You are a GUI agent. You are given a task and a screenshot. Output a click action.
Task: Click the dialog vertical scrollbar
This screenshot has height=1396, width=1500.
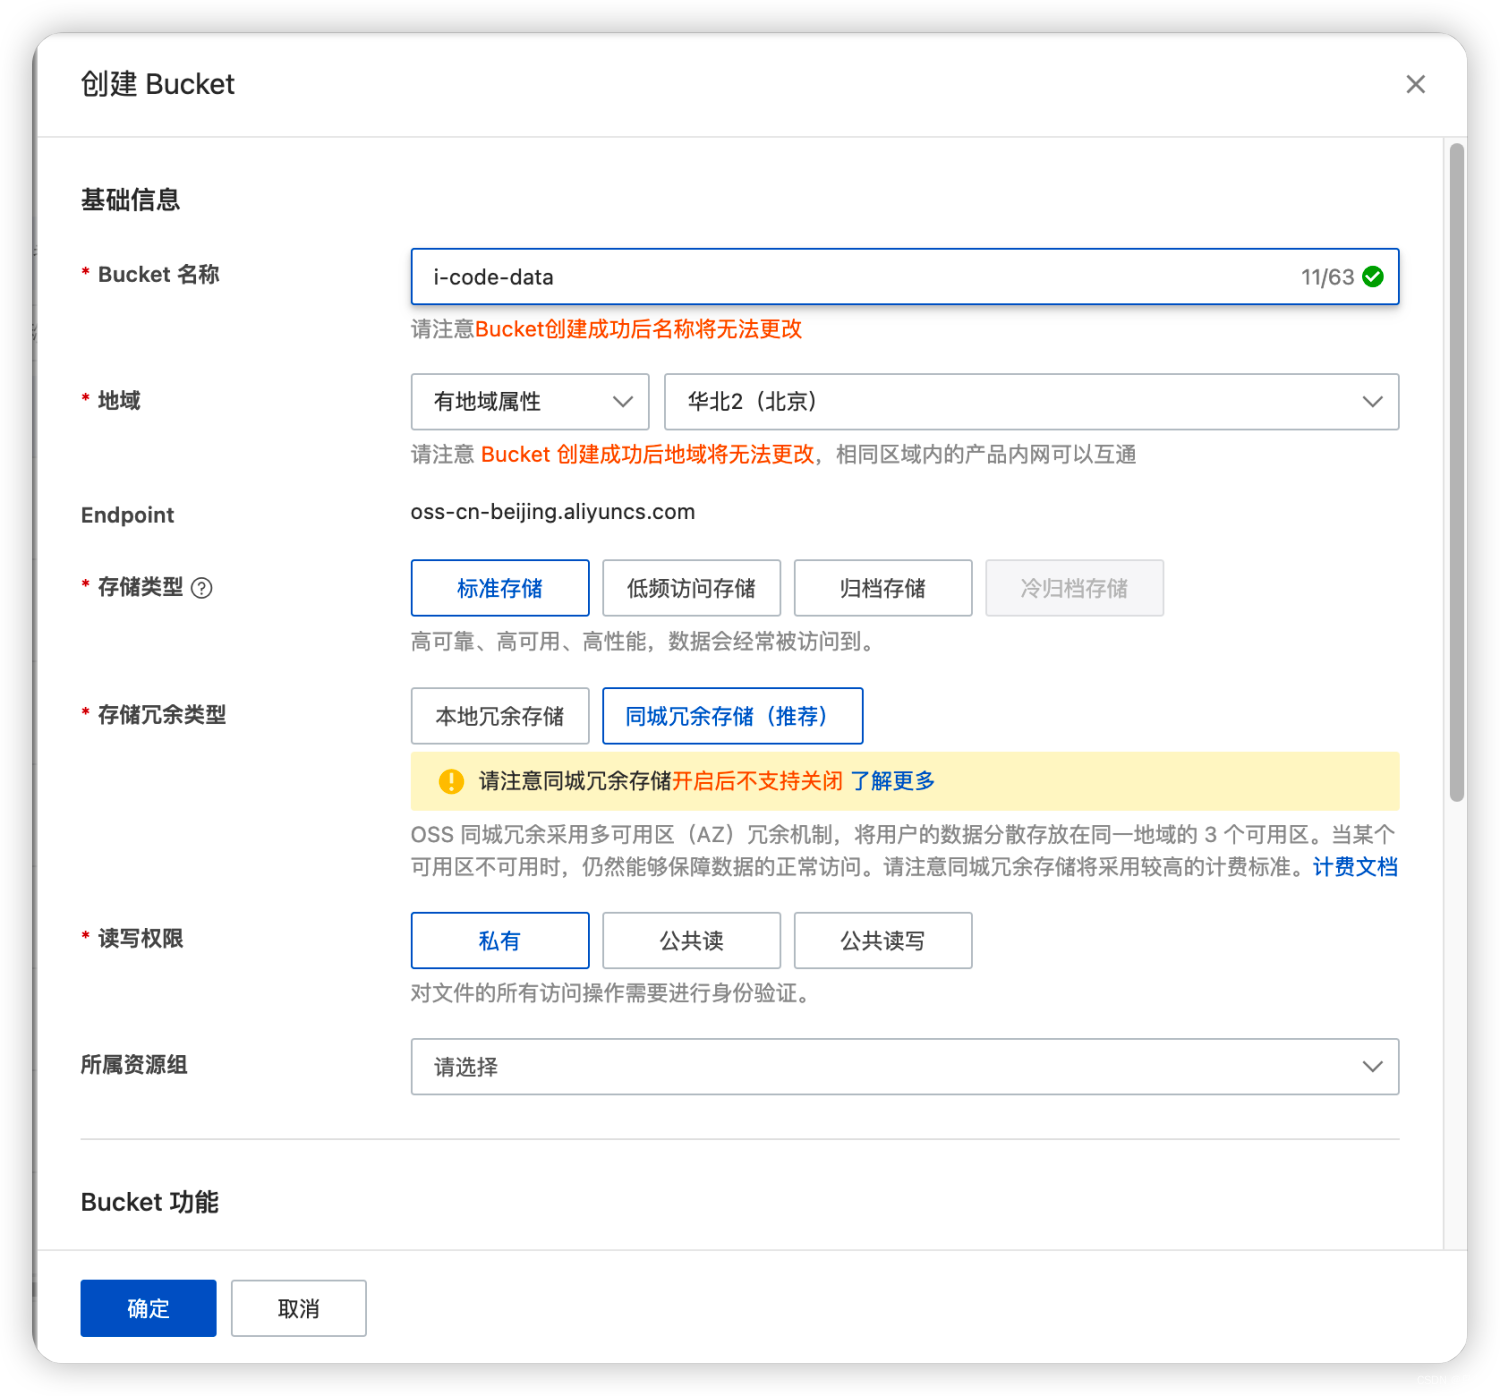(1457, 472)
